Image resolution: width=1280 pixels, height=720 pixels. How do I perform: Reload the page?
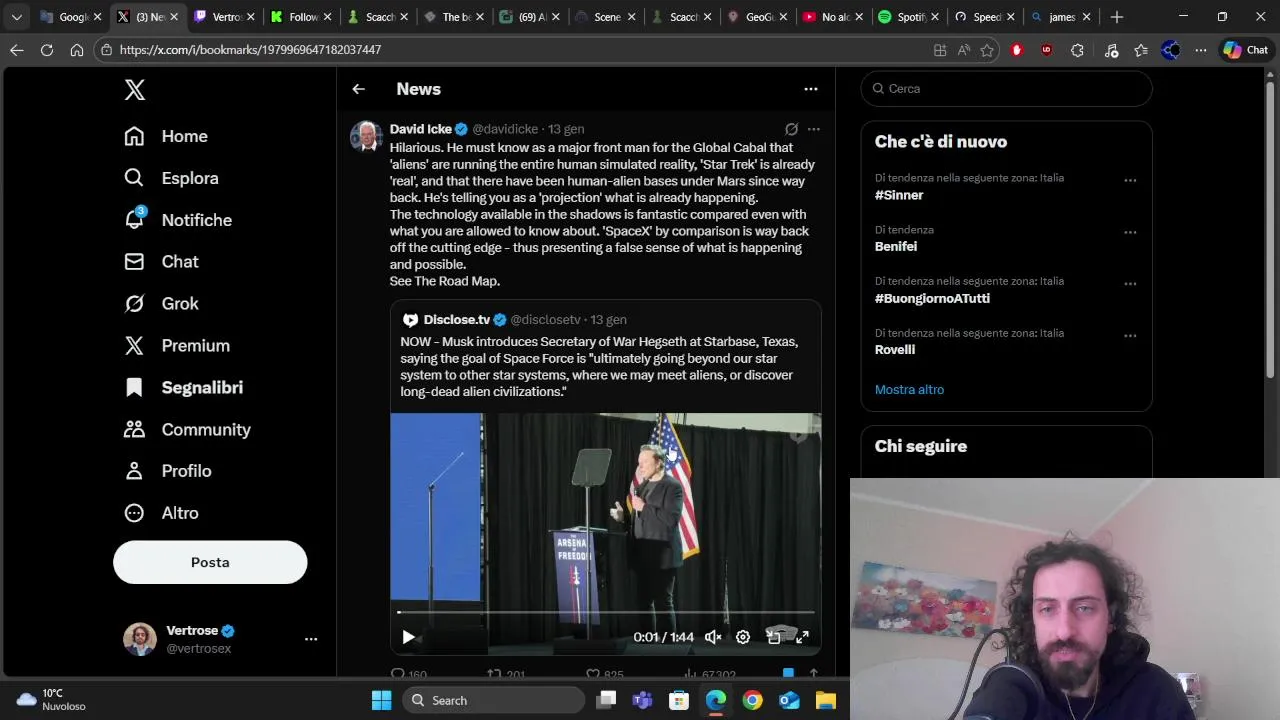pos(47,50)
